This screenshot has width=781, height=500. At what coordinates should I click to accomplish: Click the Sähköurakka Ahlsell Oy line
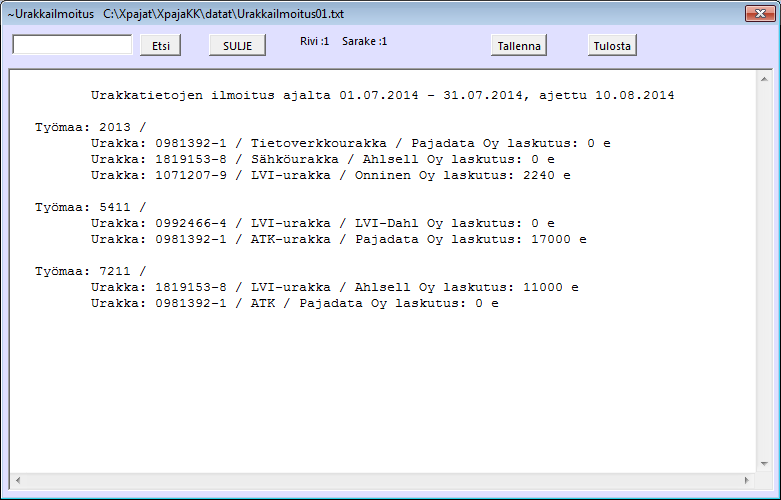(x=323, y=159)
